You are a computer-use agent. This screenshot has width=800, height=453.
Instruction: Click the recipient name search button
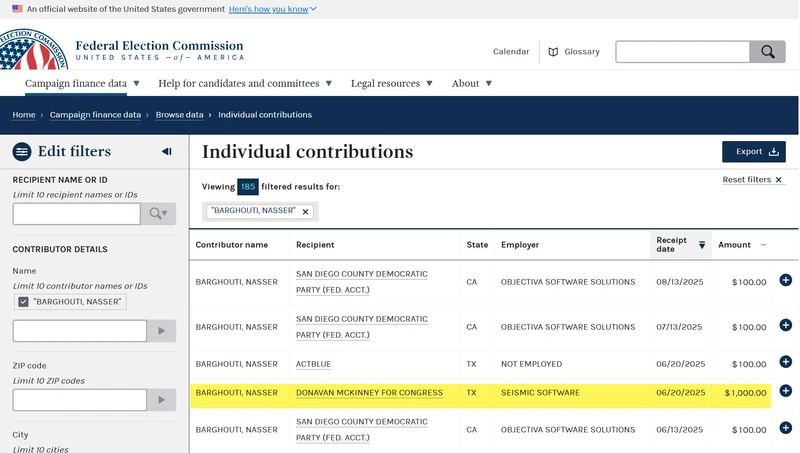click(x=158, y=213)
